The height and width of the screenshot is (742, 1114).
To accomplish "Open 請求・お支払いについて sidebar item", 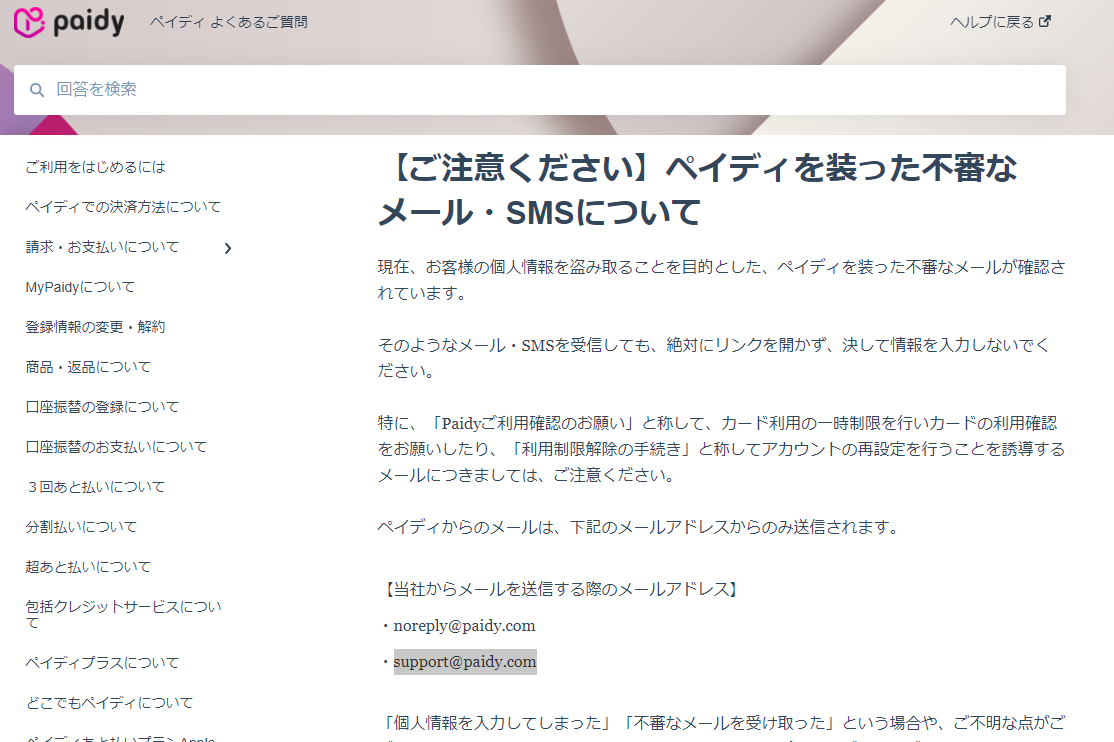I will click(x=103, y=247).
